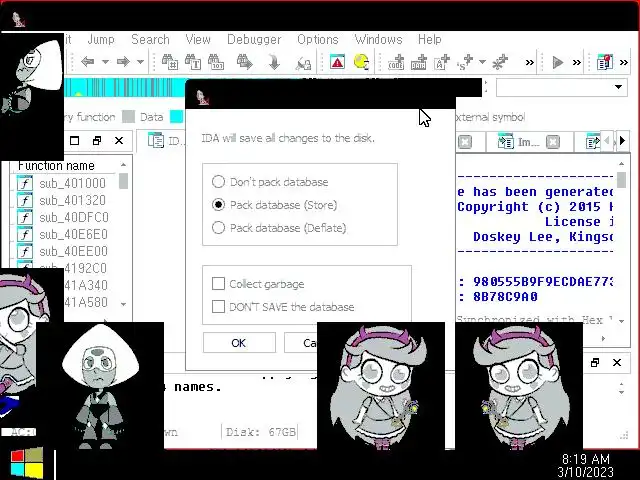
Task: Open forward arrow history dropdown
Action: click(x=140, y=62)
